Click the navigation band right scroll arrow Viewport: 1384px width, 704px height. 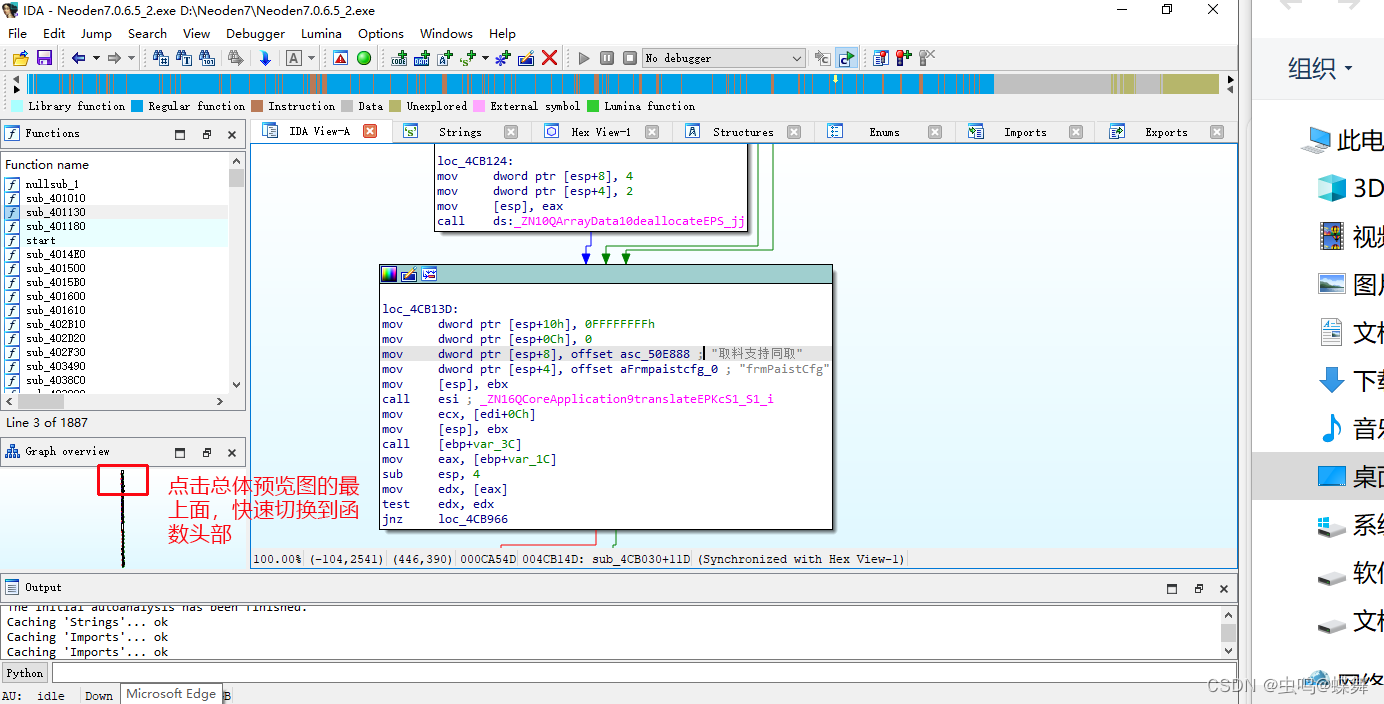pyautogui.click(x=1231, y=79)
